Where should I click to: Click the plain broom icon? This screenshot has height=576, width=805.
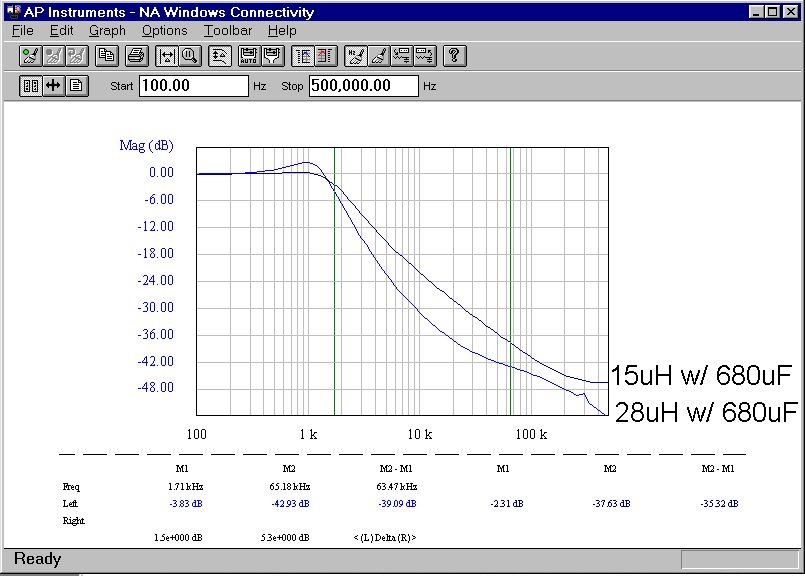tap(379, 56)
